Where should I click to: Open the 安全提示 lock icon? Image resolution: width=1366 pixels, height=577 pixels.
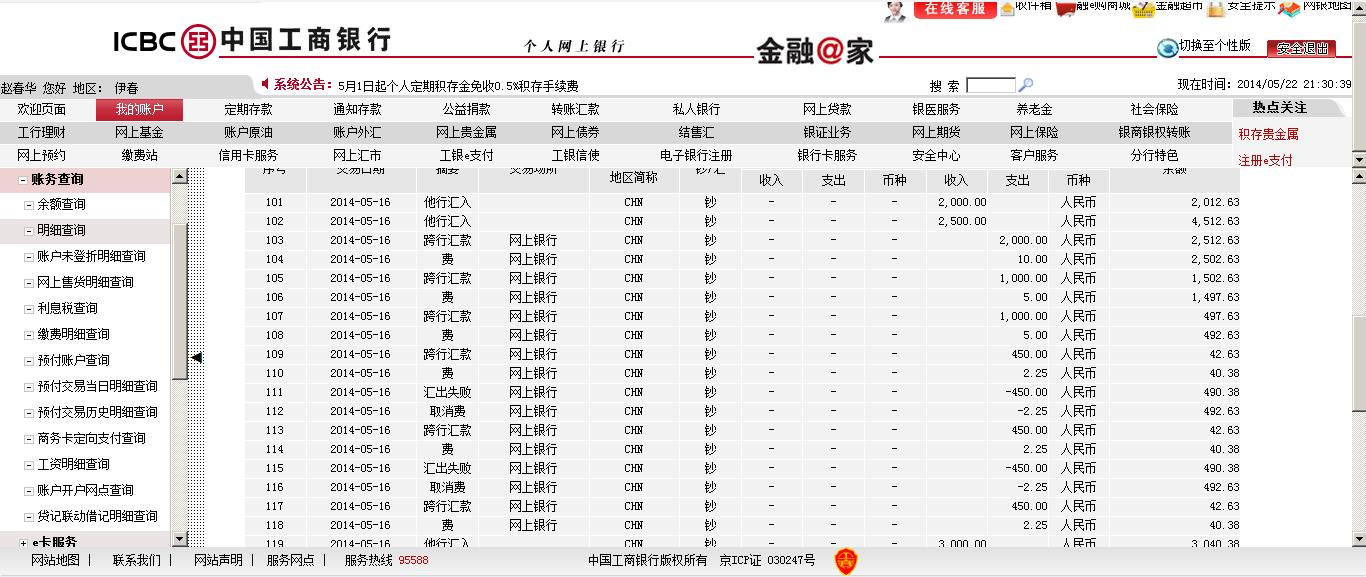pyautogui.click(x=1215, y=9)
